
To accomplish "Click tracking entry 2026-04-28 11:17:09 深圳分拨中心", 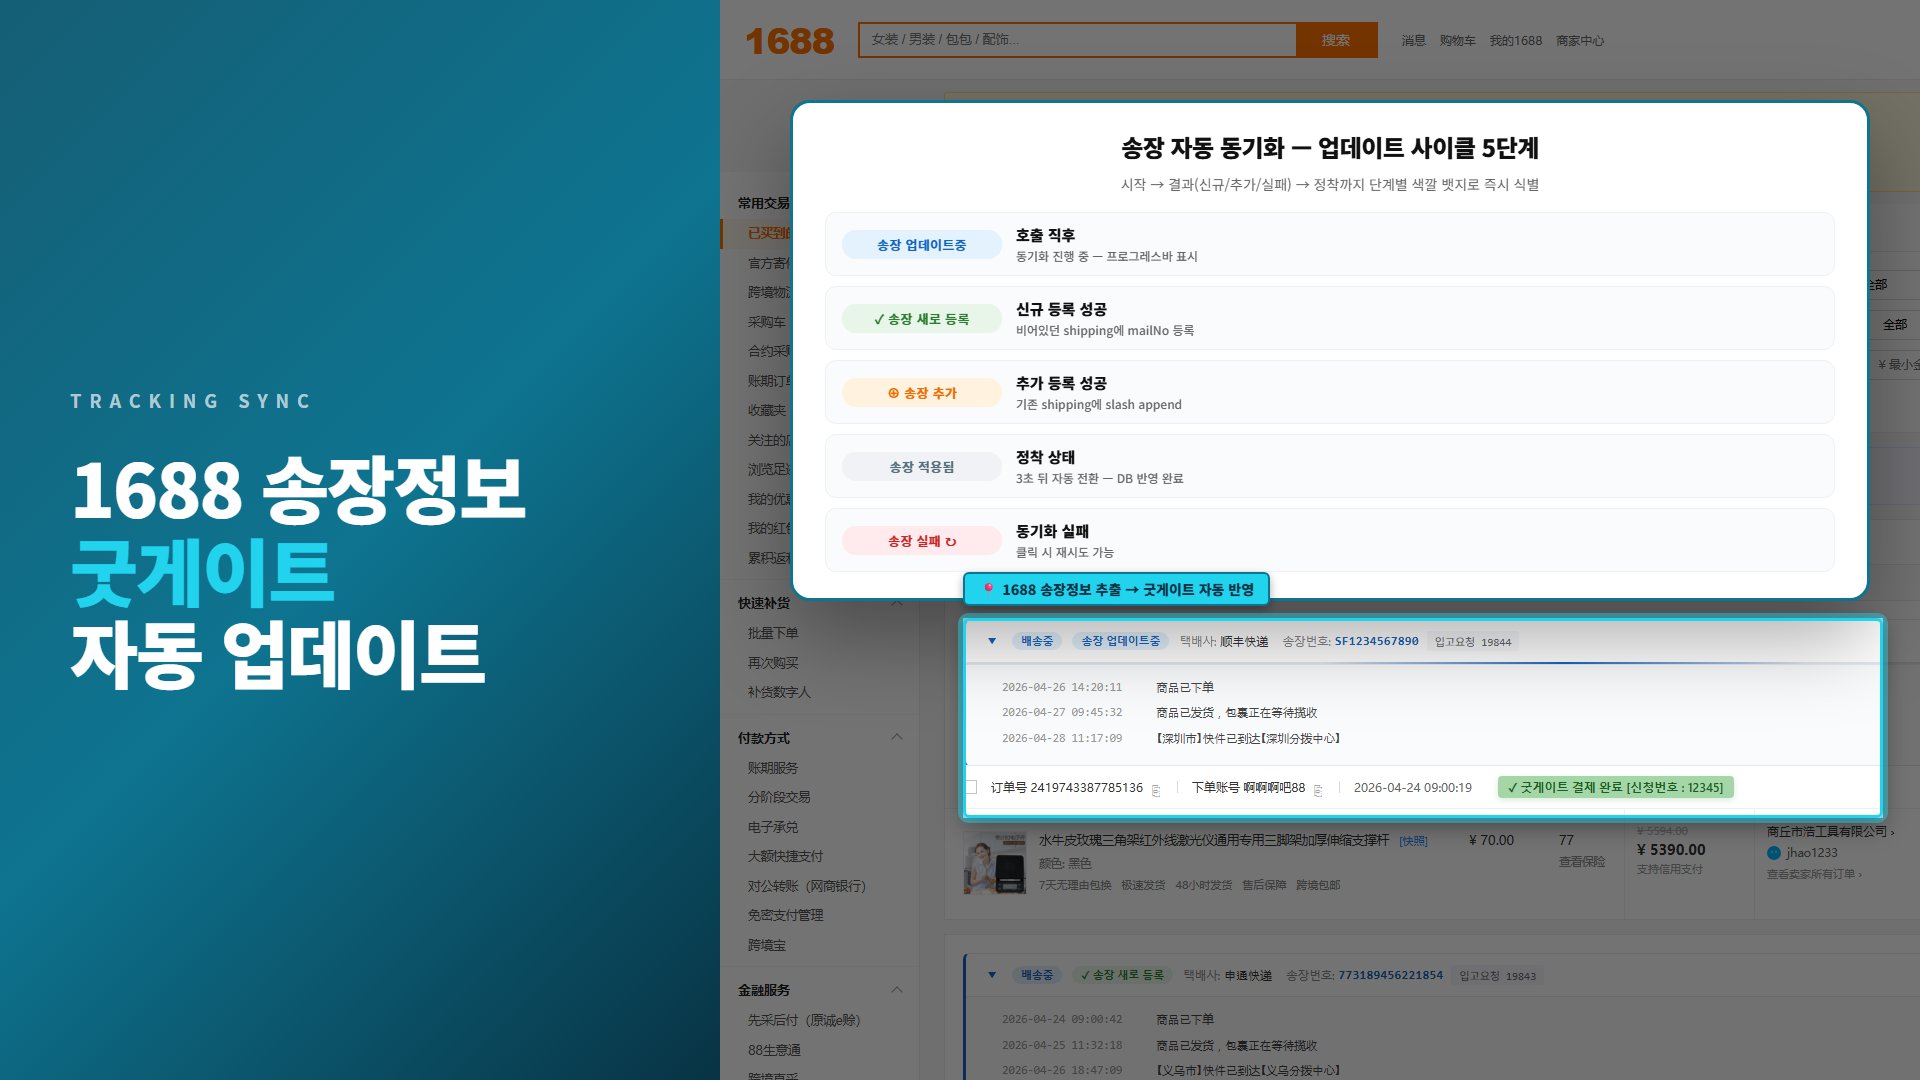I will [1171, 738].
